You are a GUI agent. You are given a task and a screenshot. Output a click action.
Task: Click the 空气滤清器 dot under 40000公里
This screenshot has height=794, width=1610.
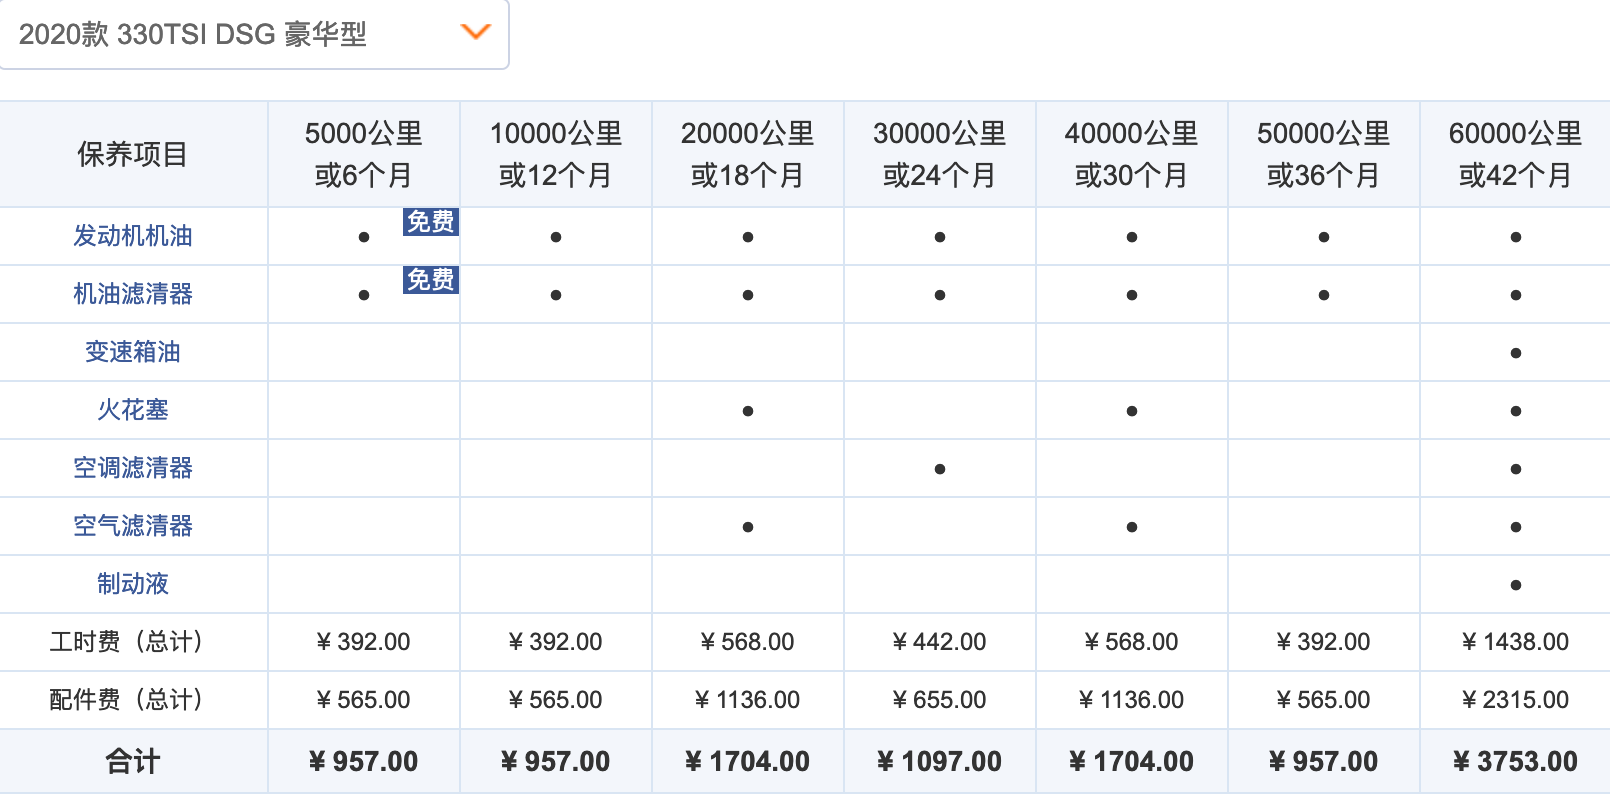pyautogui.click(x=1132, y=527)
